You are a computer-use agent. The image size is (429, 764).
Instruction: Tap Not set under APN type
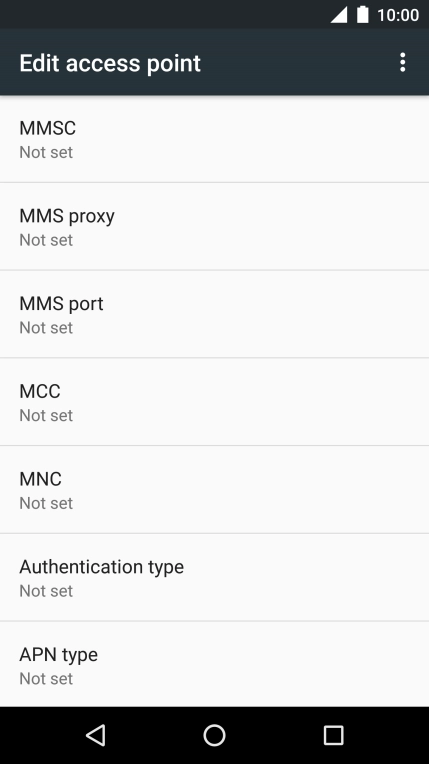tap(46, 679)
